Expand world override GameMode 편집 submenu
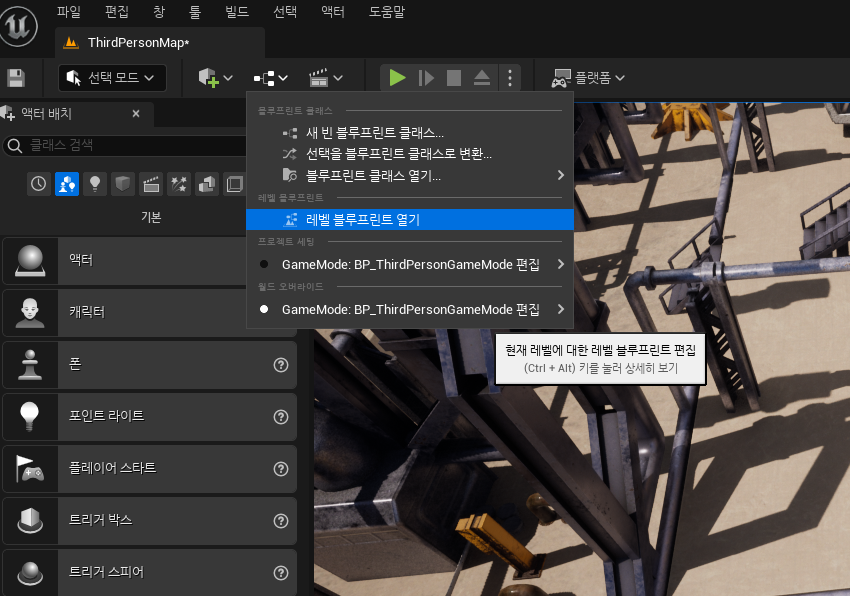Screen dimensions: 850x596 [x=410, y=309]
